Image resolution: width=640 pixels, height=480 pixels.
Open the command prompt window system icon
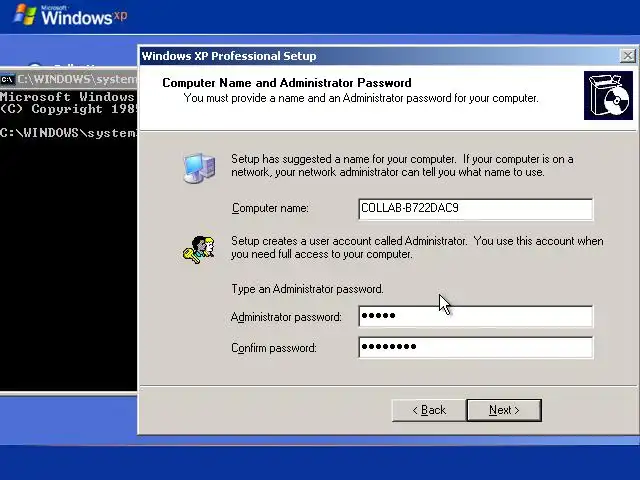[7, 79]
